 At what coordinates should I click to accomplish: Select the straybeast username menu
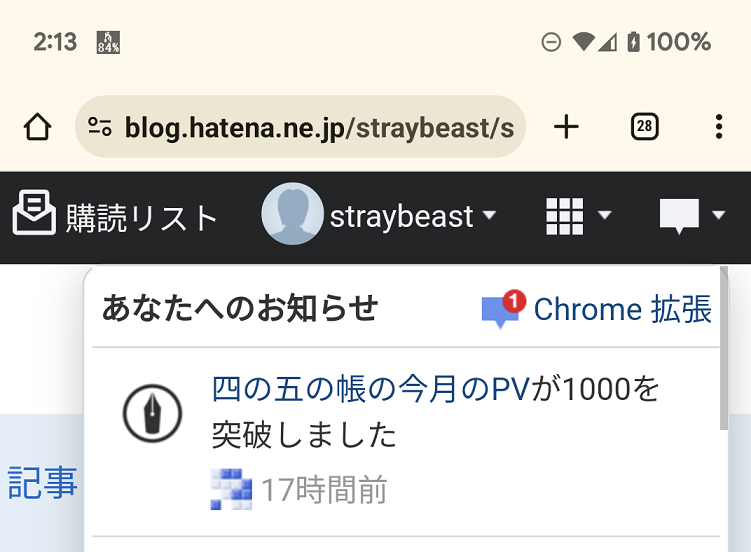tap(401, 216)
